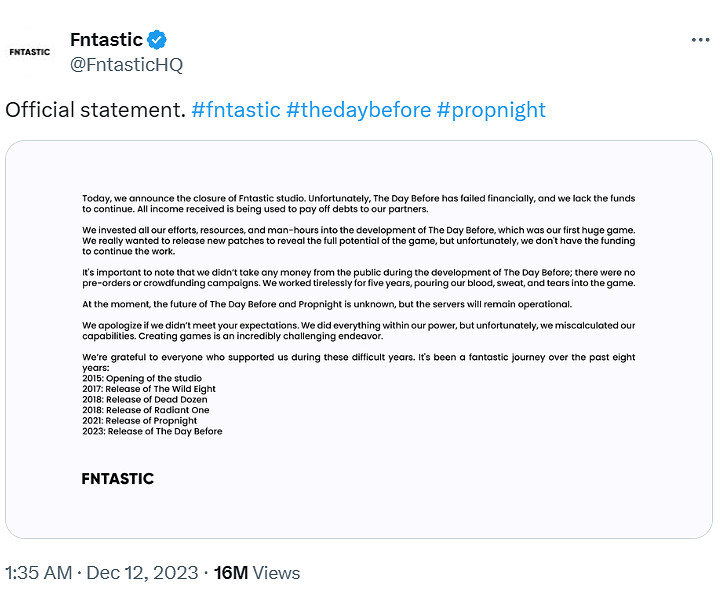Image resolution: width=728 pixels, height=596 pixels.
Task: Click the Fntastic display name
Action: (x=106, y=40)
